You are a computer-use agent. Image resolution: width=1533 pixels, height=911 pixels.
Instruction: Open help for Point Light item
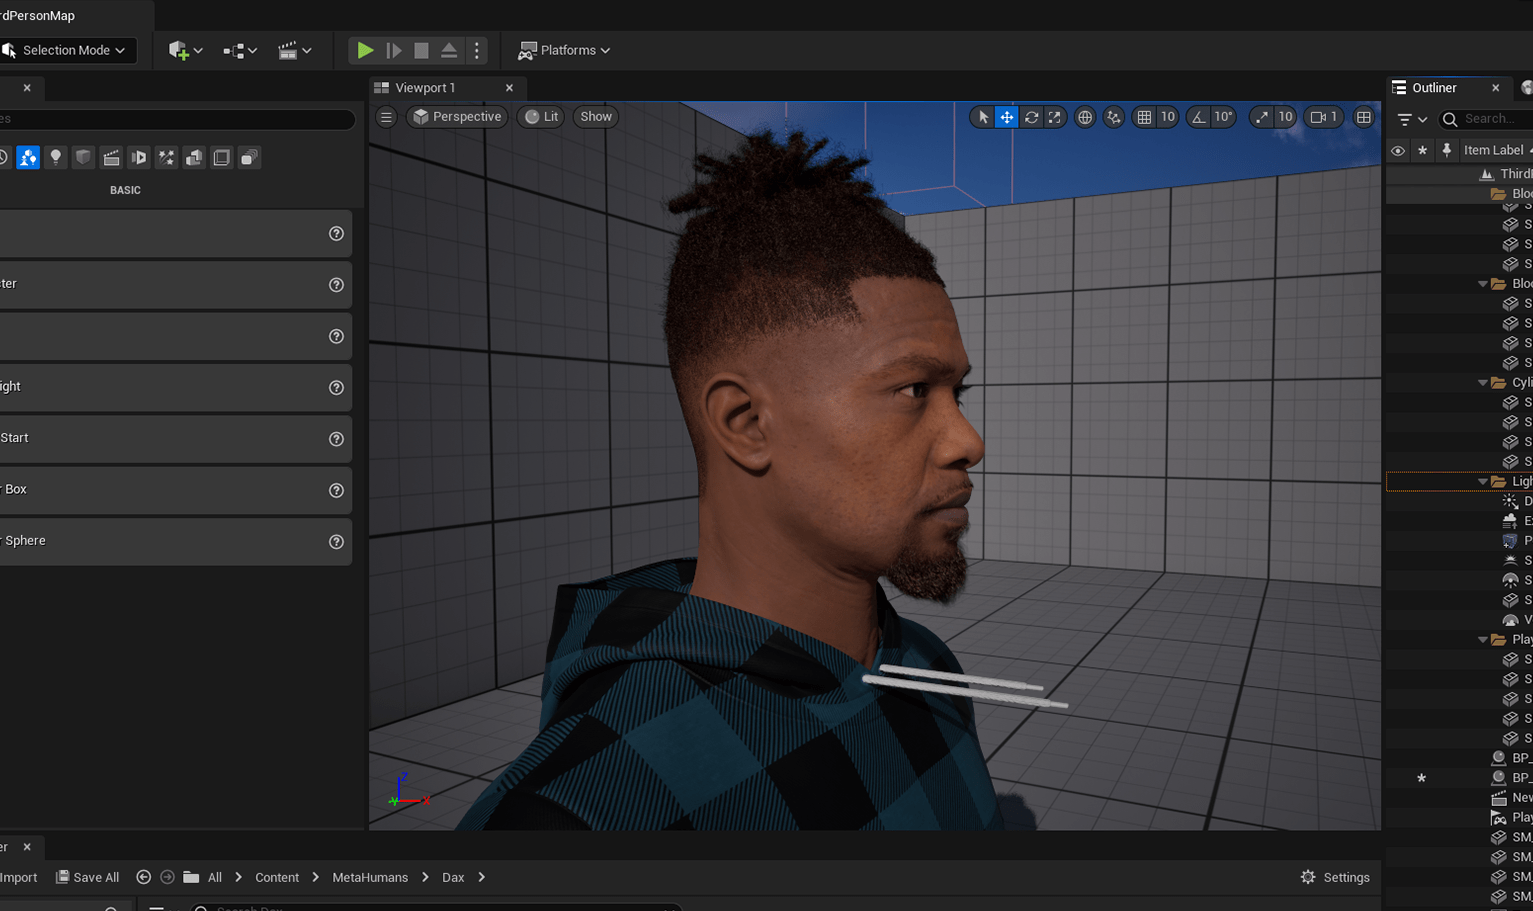tap(336, 388)
